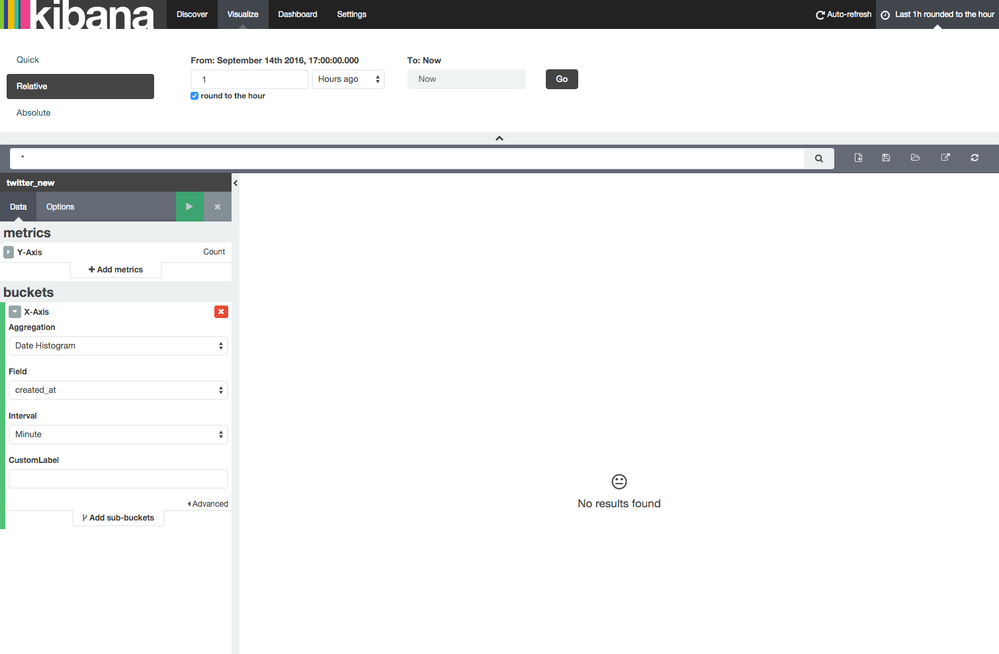Open the Aggregation dropdown
Image resolution: width=999 pixels, height=654 pixels.
click(x=118, y=346)
